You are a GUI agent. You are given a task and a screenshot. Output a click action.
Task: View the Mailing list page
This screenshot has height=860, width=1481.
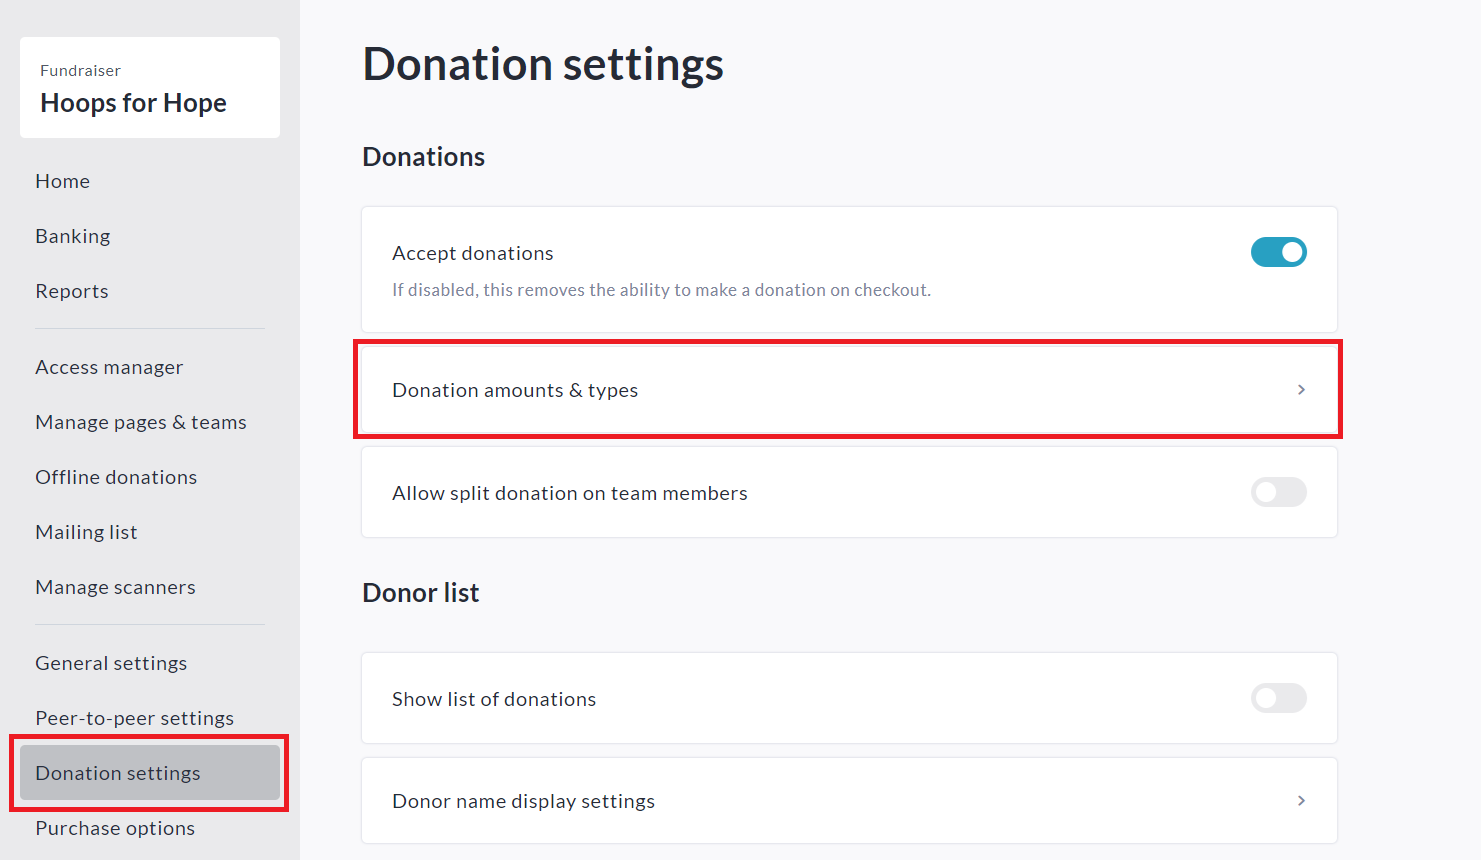pyautogui.click(x=86, y=531)
